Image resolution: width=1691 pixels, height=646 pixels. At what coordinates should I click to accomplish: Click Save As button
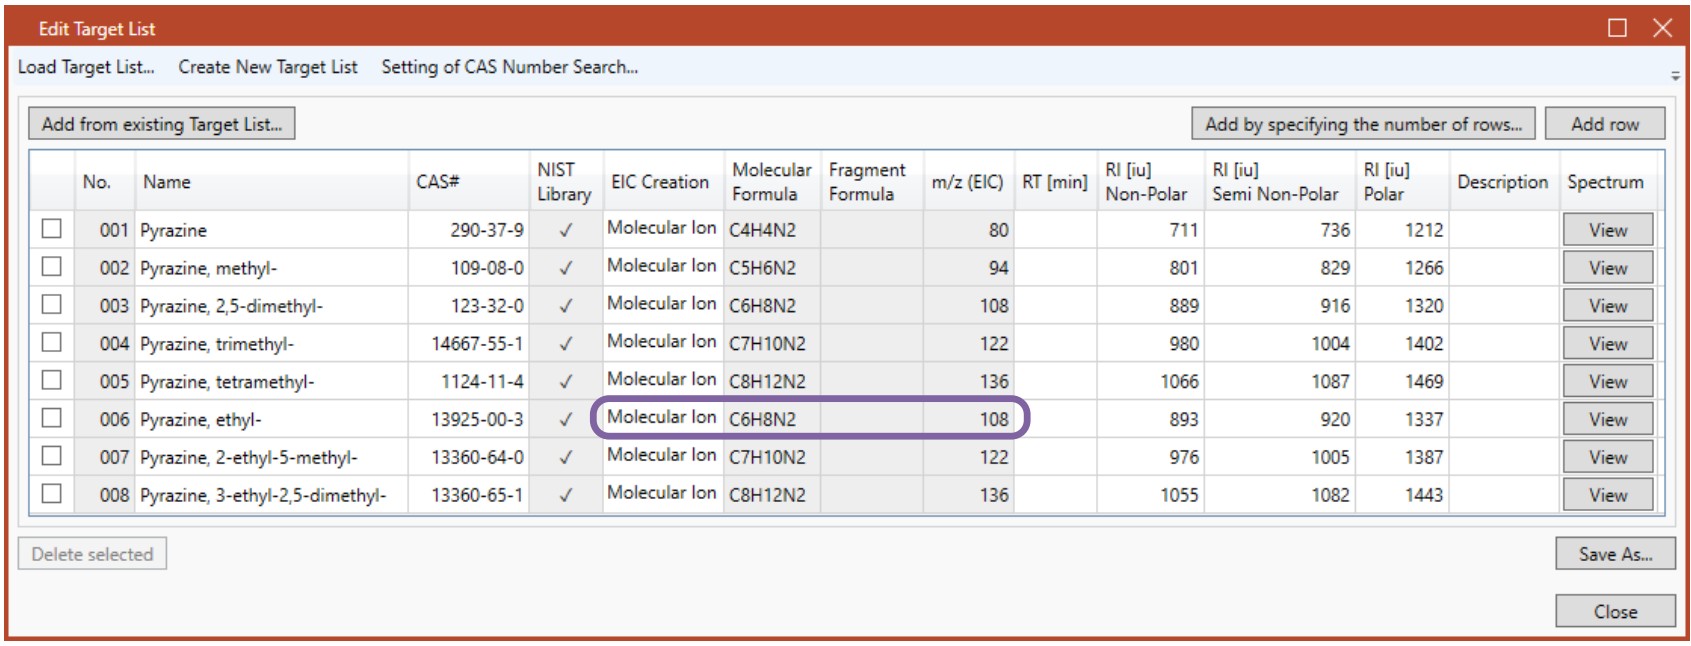(x=1614, y=554)
